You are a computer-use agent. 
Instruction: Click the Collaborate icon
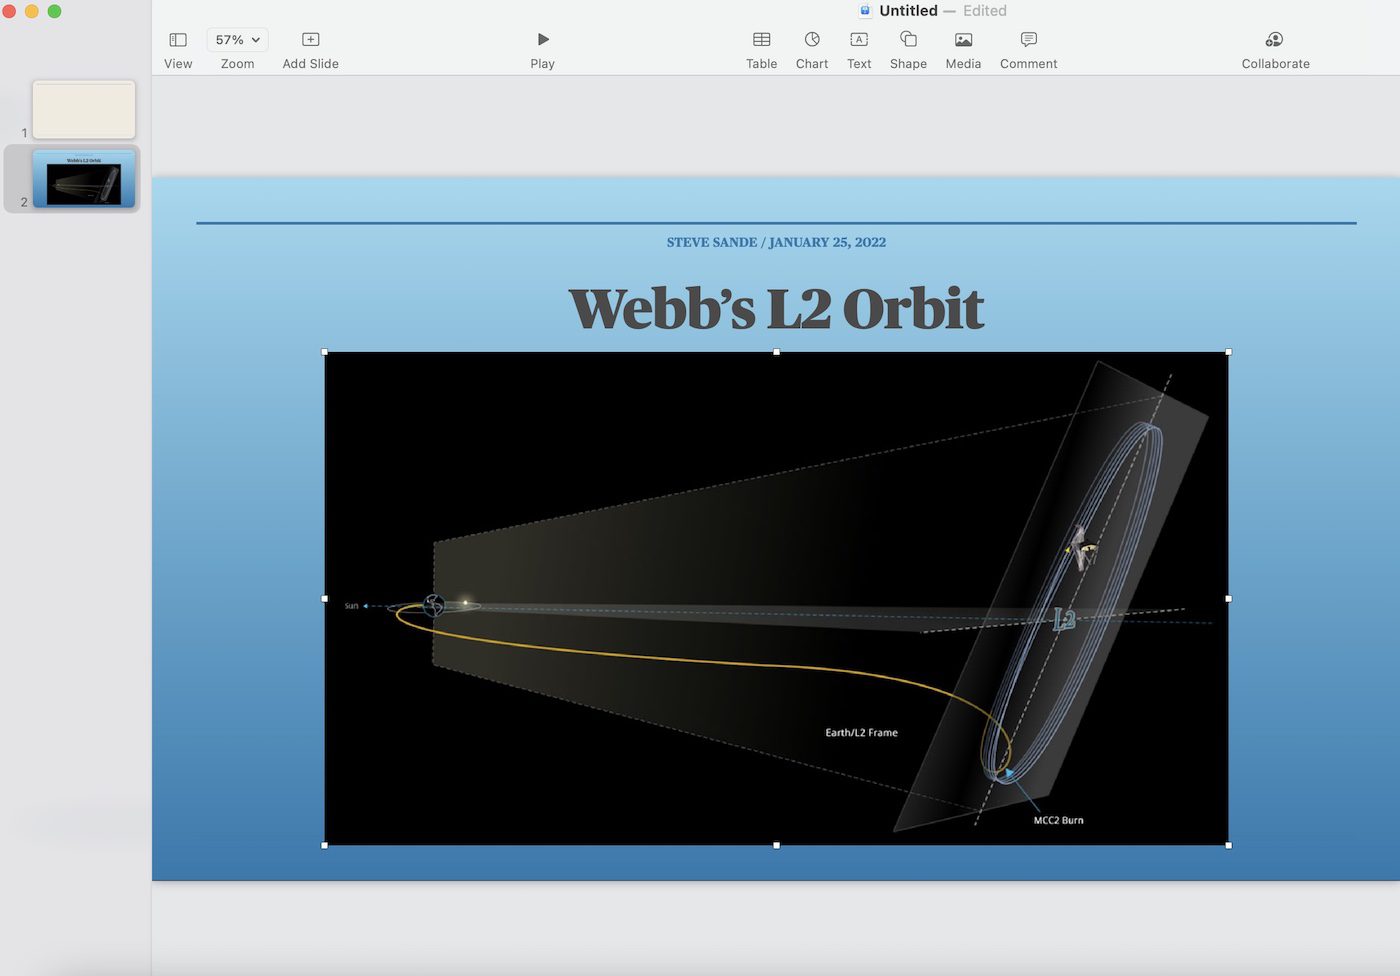pyautogui.click(x=1274, y=40)
